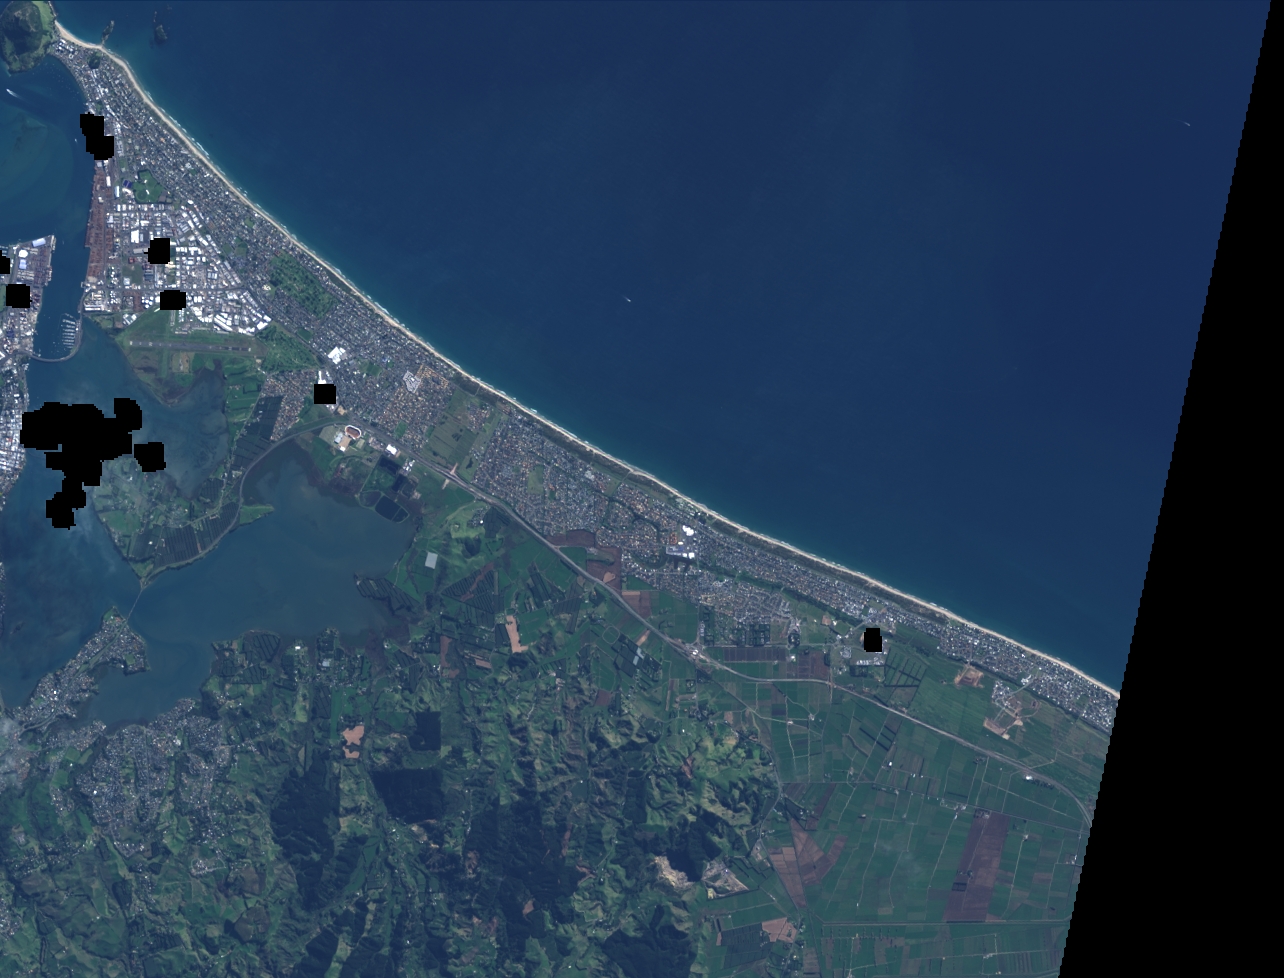Select the large brown rectangular field in the farmland
1284x978 pixels.
tap(977, 865)
